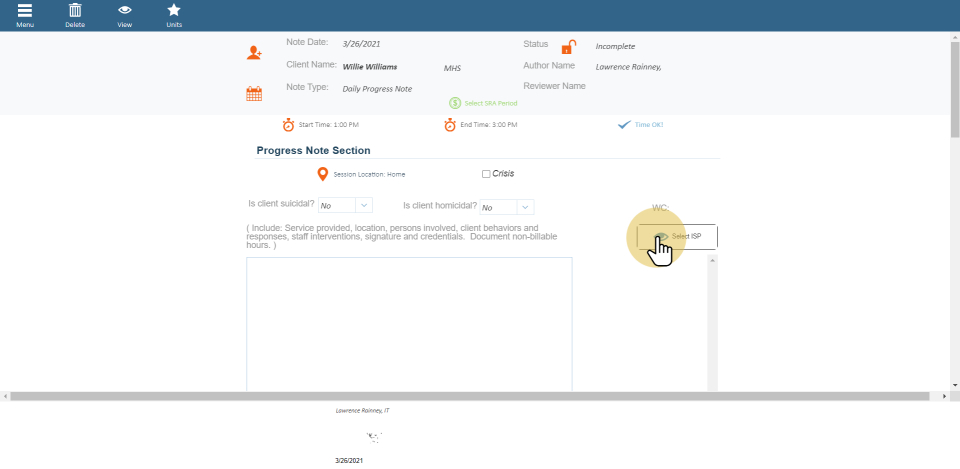Screen dimensions: 960x469
Task: Click the Start Time stopwatch icon
Action: [289, 125]
